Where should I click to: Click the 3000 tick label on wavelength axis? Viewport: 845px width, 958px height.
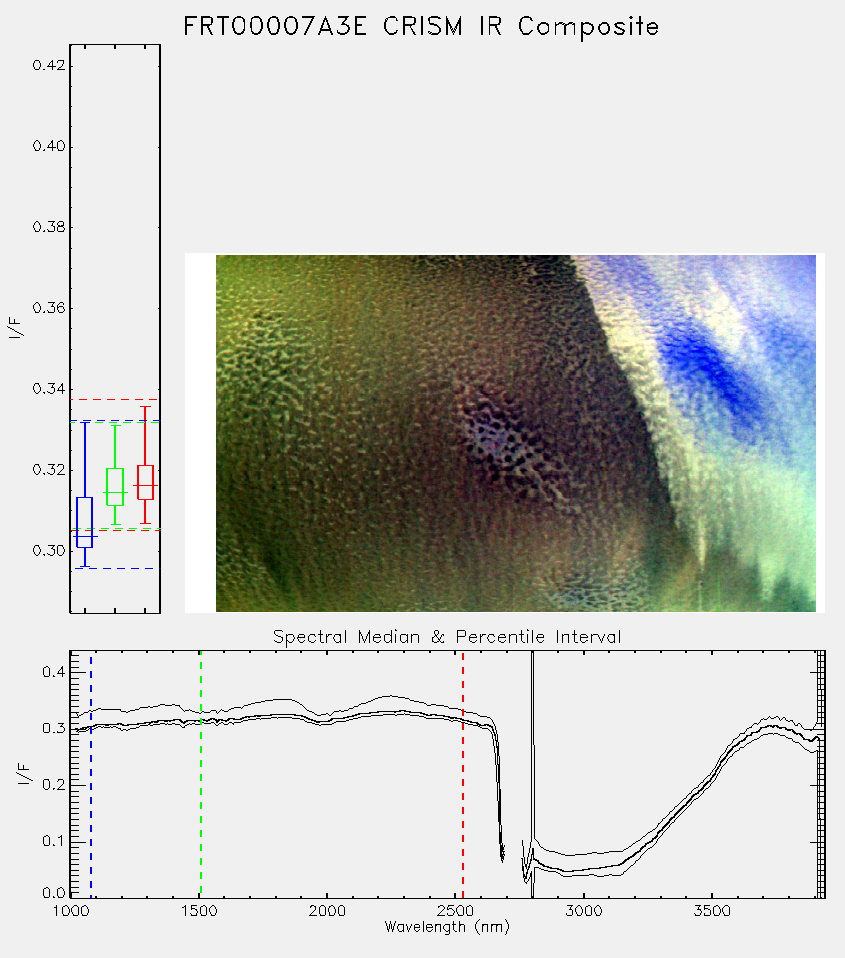point(583,911)
